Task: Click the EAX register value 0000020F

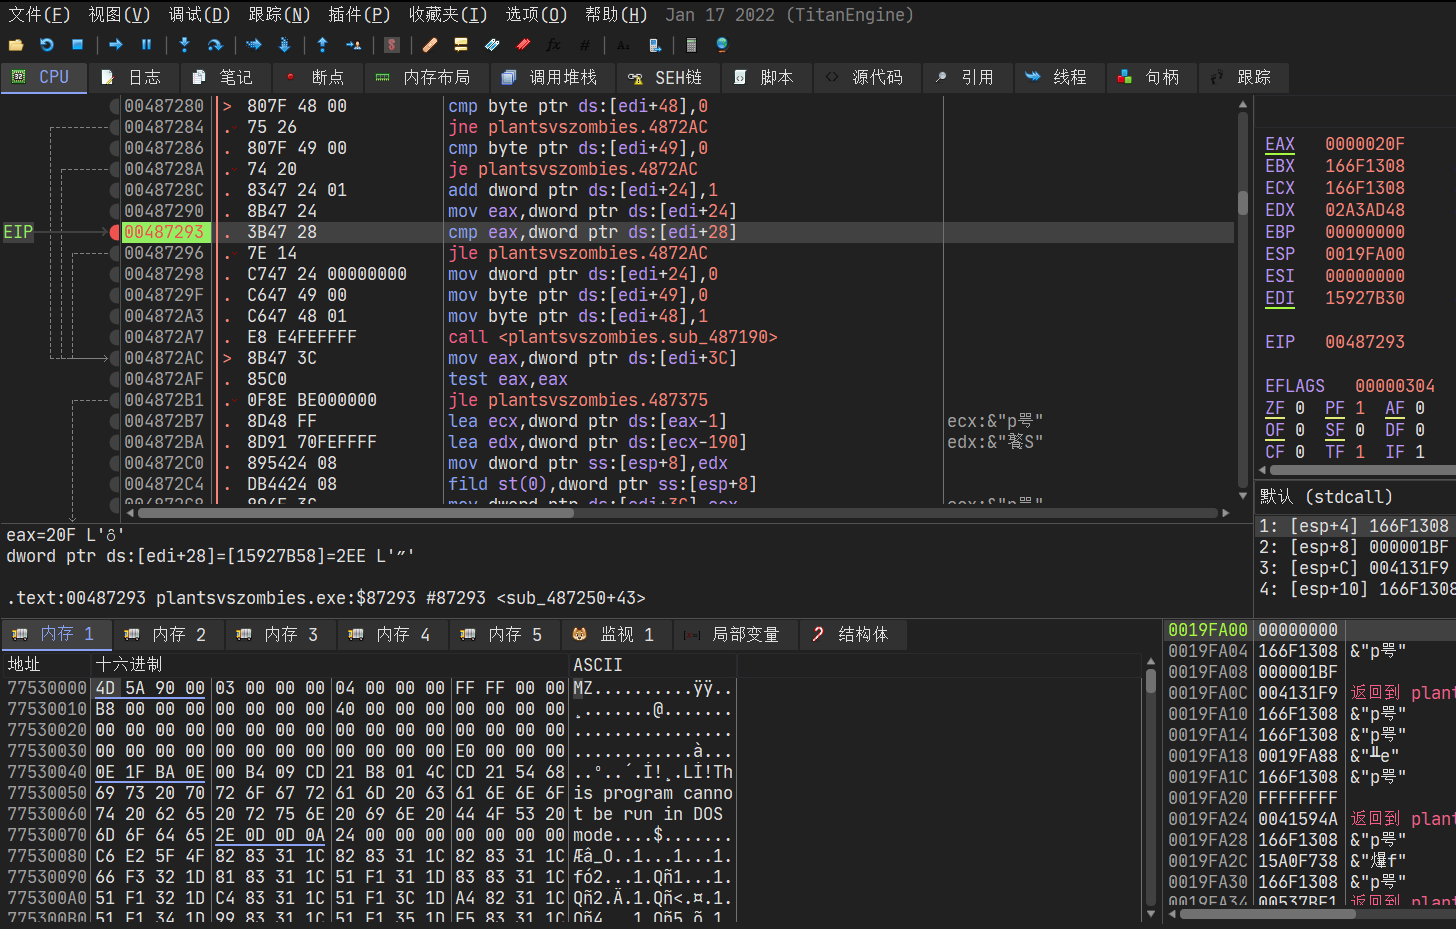Action: (1364, 144)
